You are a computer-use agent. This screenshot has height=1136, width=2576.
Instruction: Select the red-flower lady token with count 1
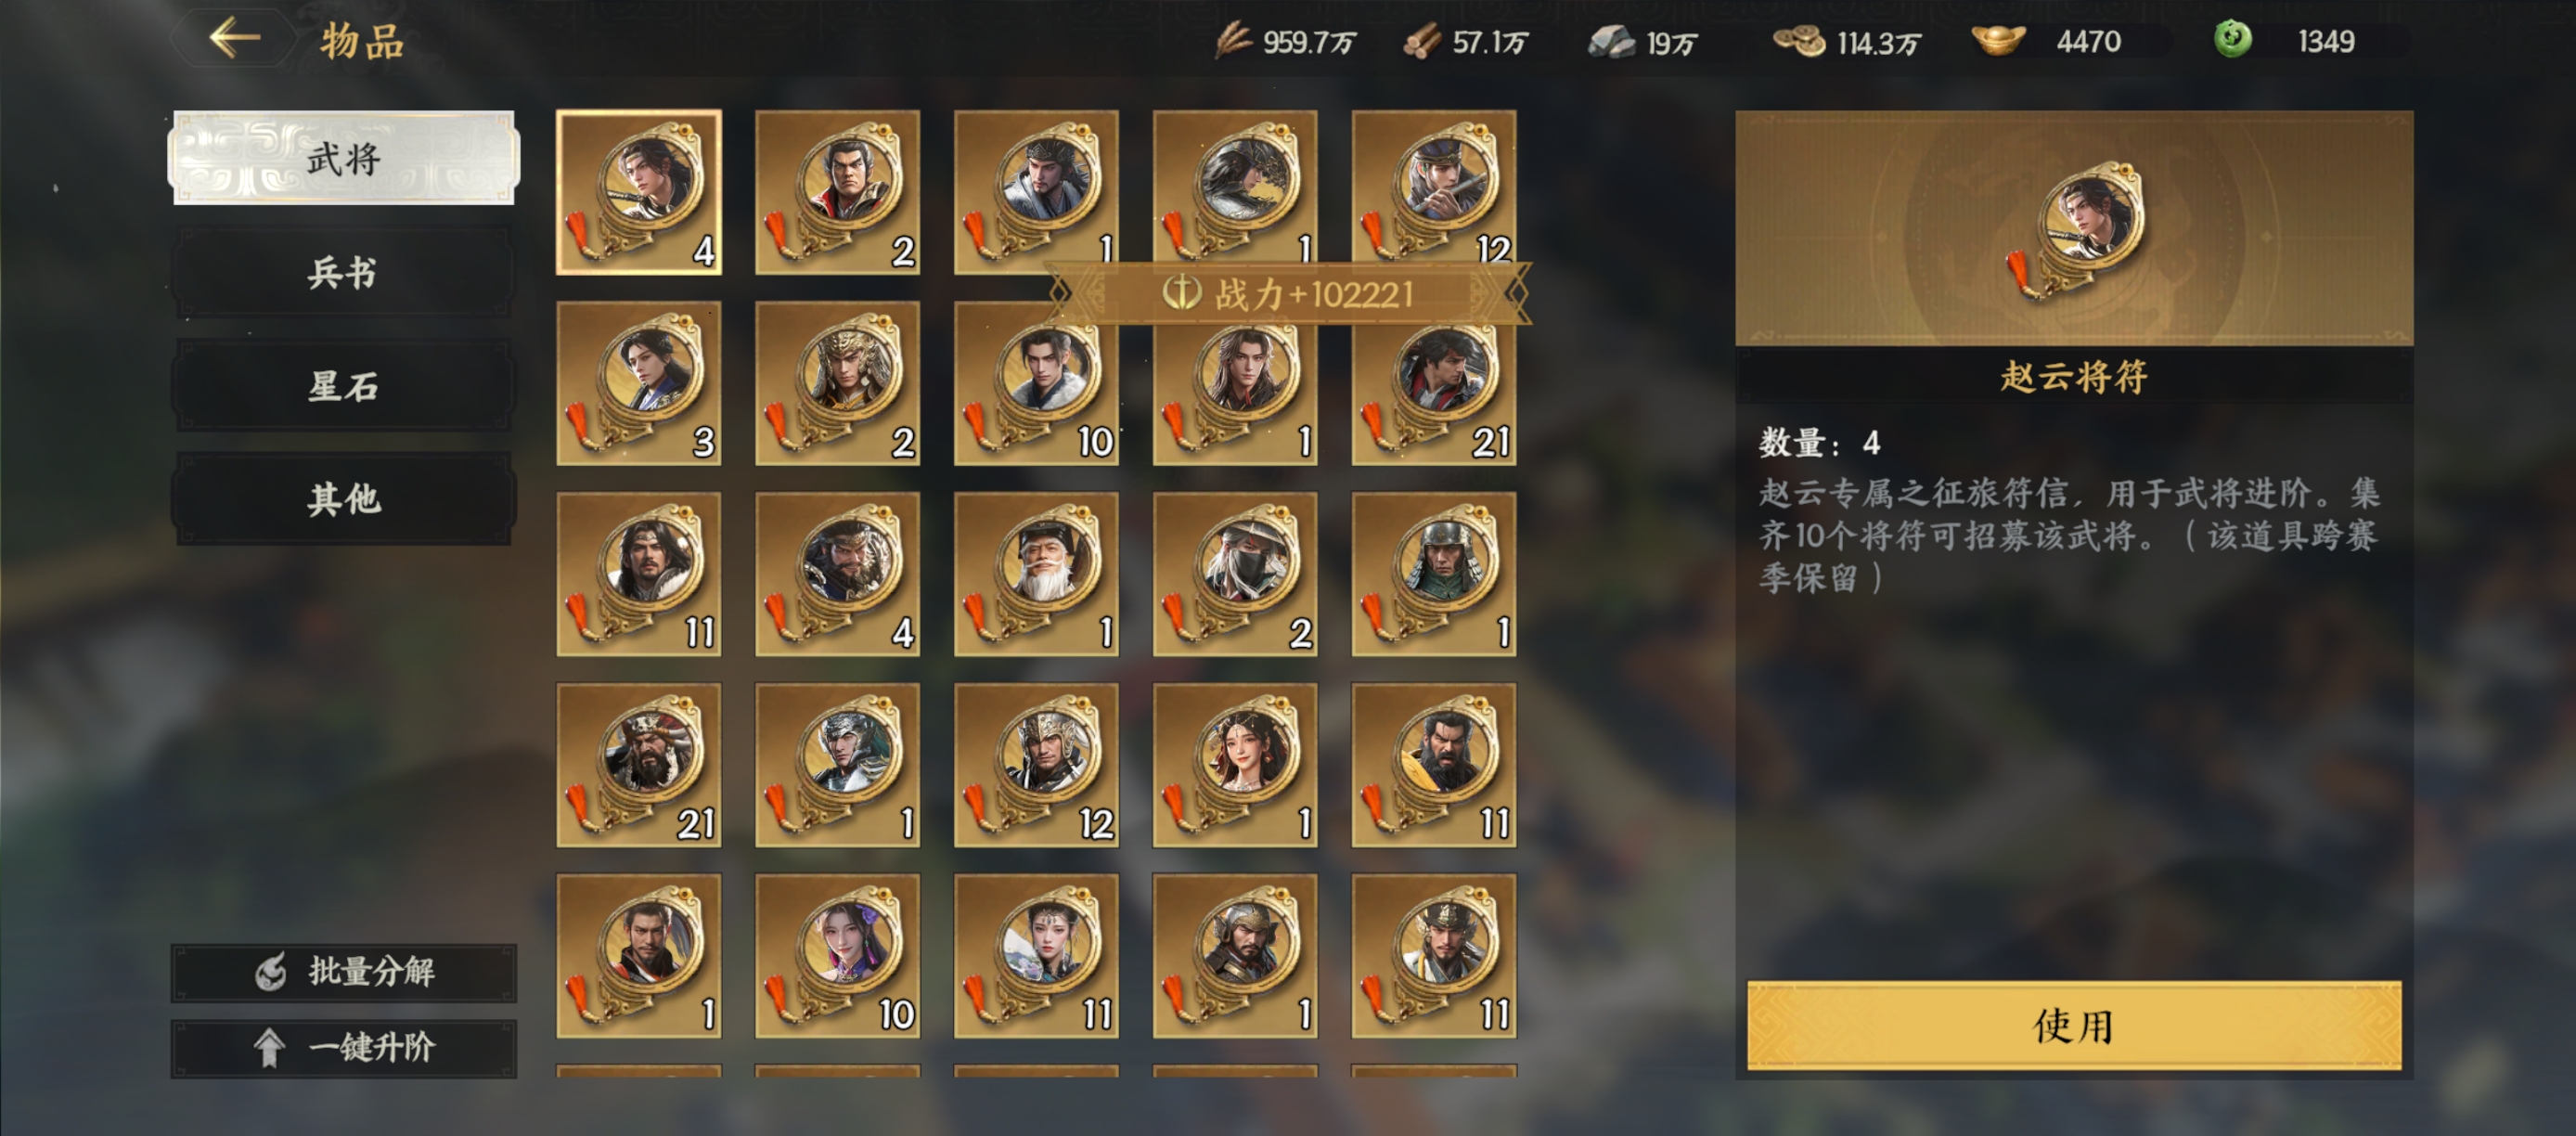pyautogui.click(x=1235, y=765)
